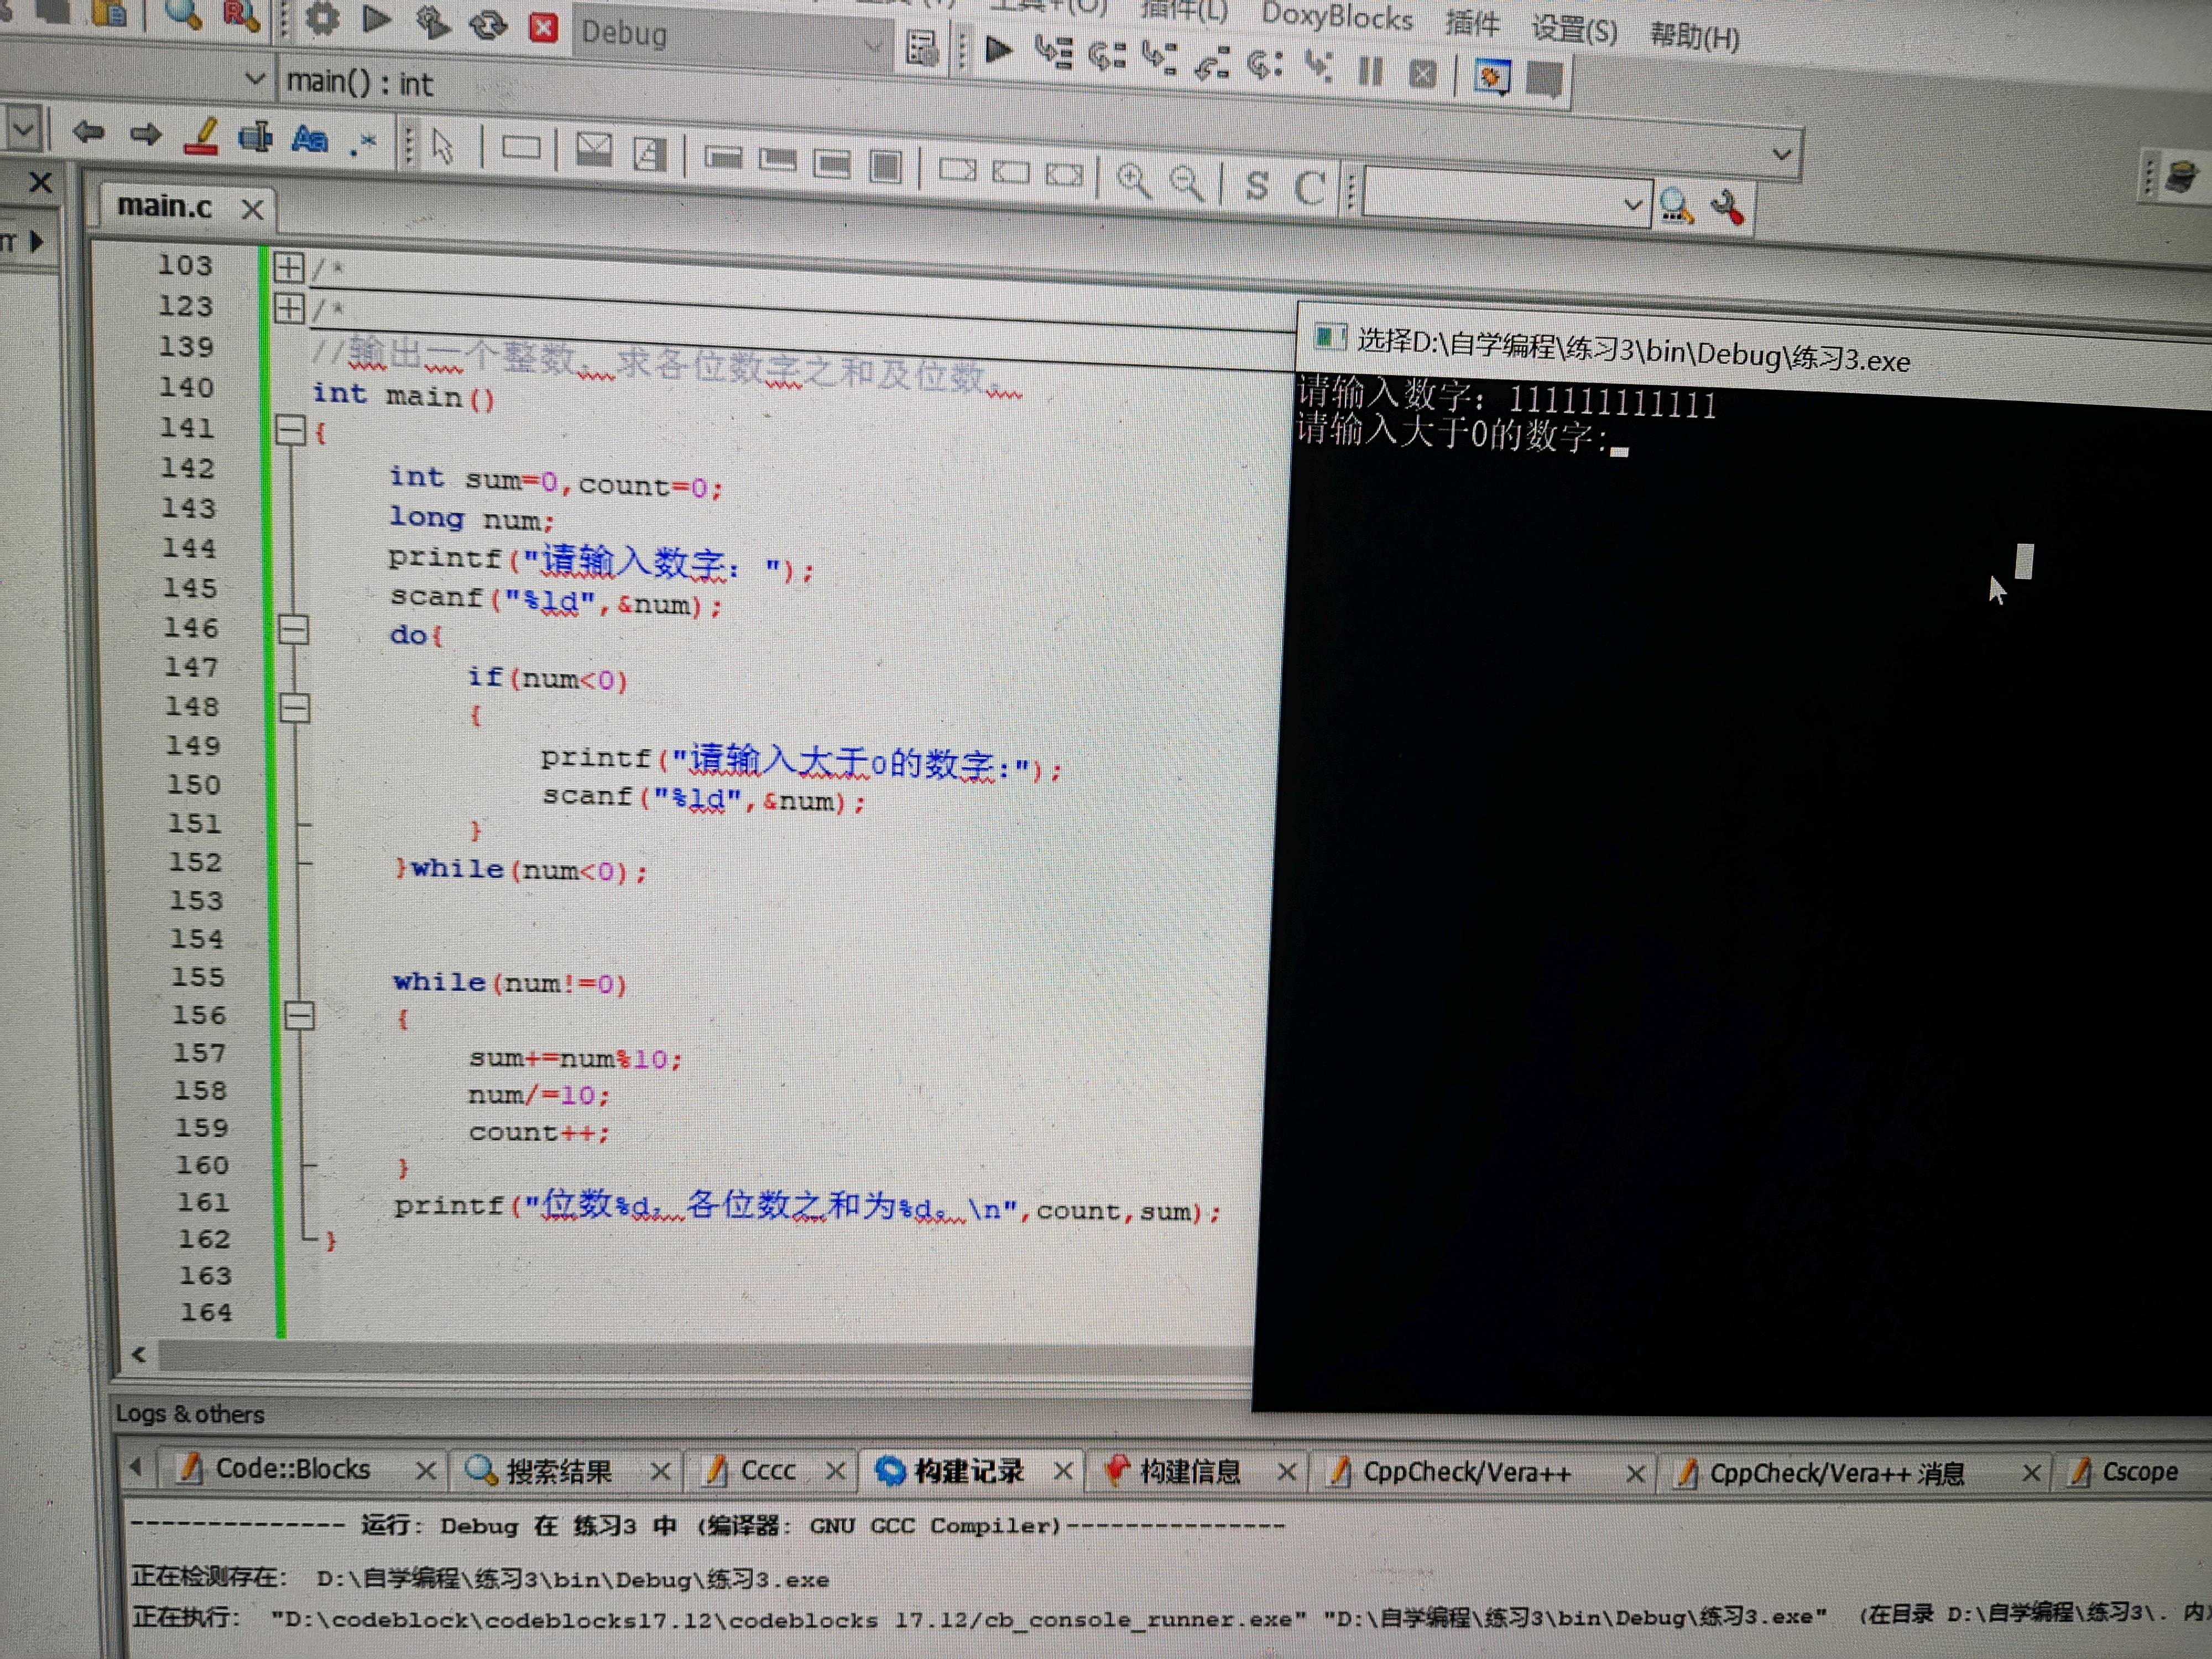Screen dimensions: 2212x1659
Task: Open the search combo dropdown arrow
Action: [1633, 205]
